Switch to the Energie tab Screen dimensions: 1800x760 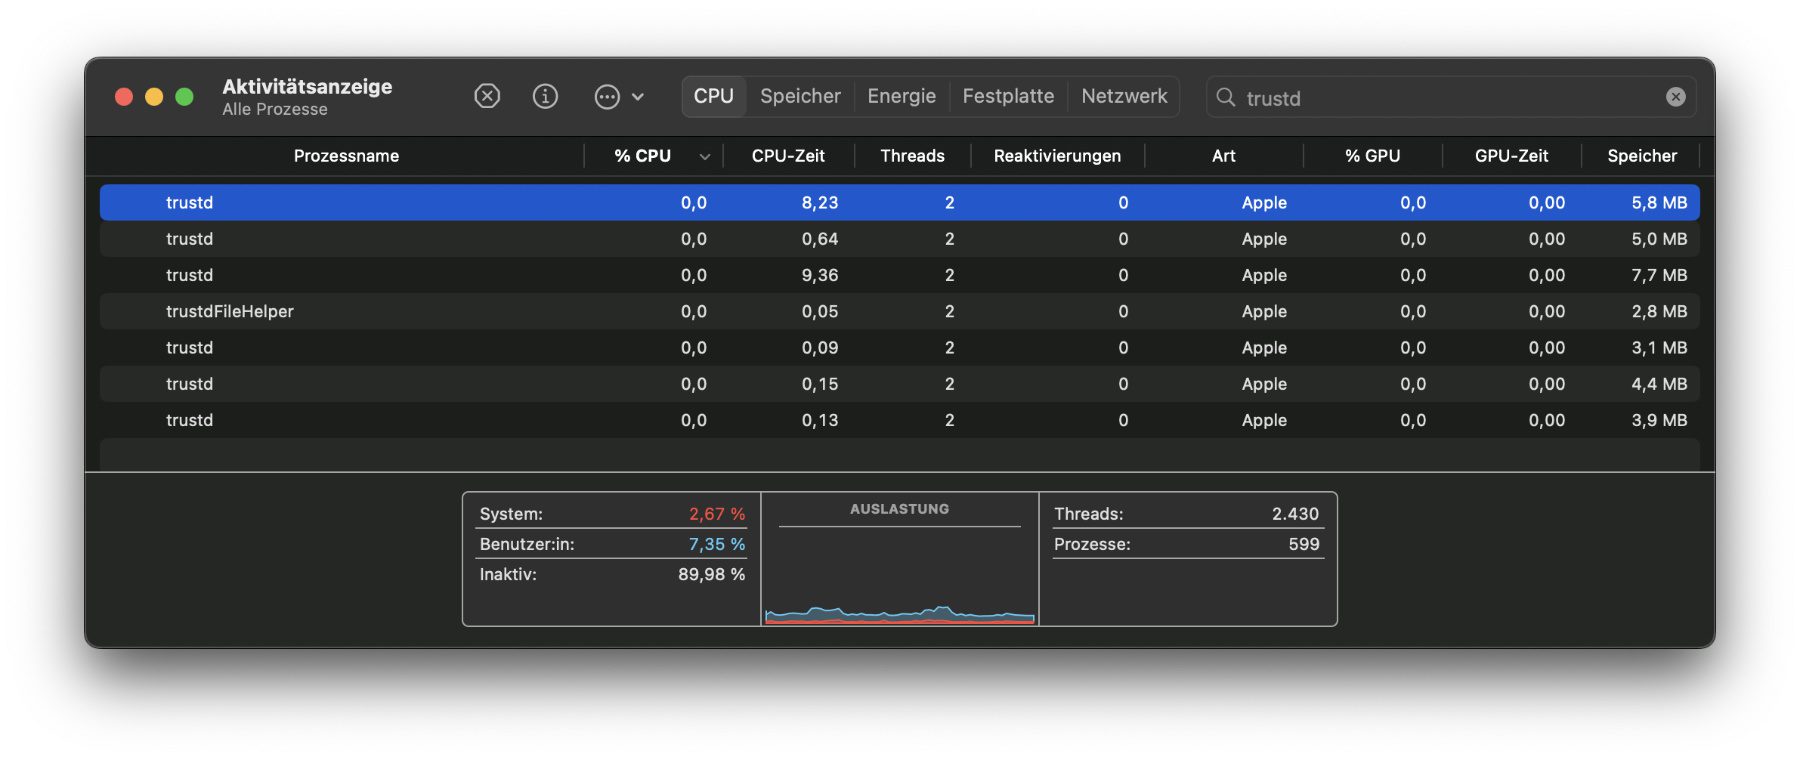point(901,97)
